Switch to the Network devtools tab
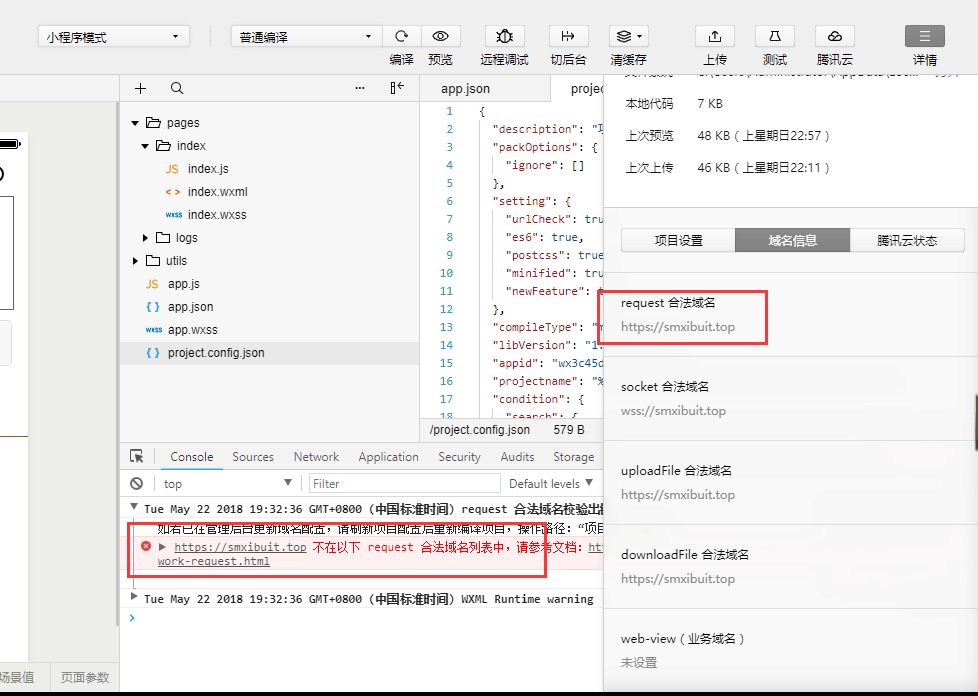Image resolution: width=978 pixels, height=696 pixels. click(x=316, y=457)
